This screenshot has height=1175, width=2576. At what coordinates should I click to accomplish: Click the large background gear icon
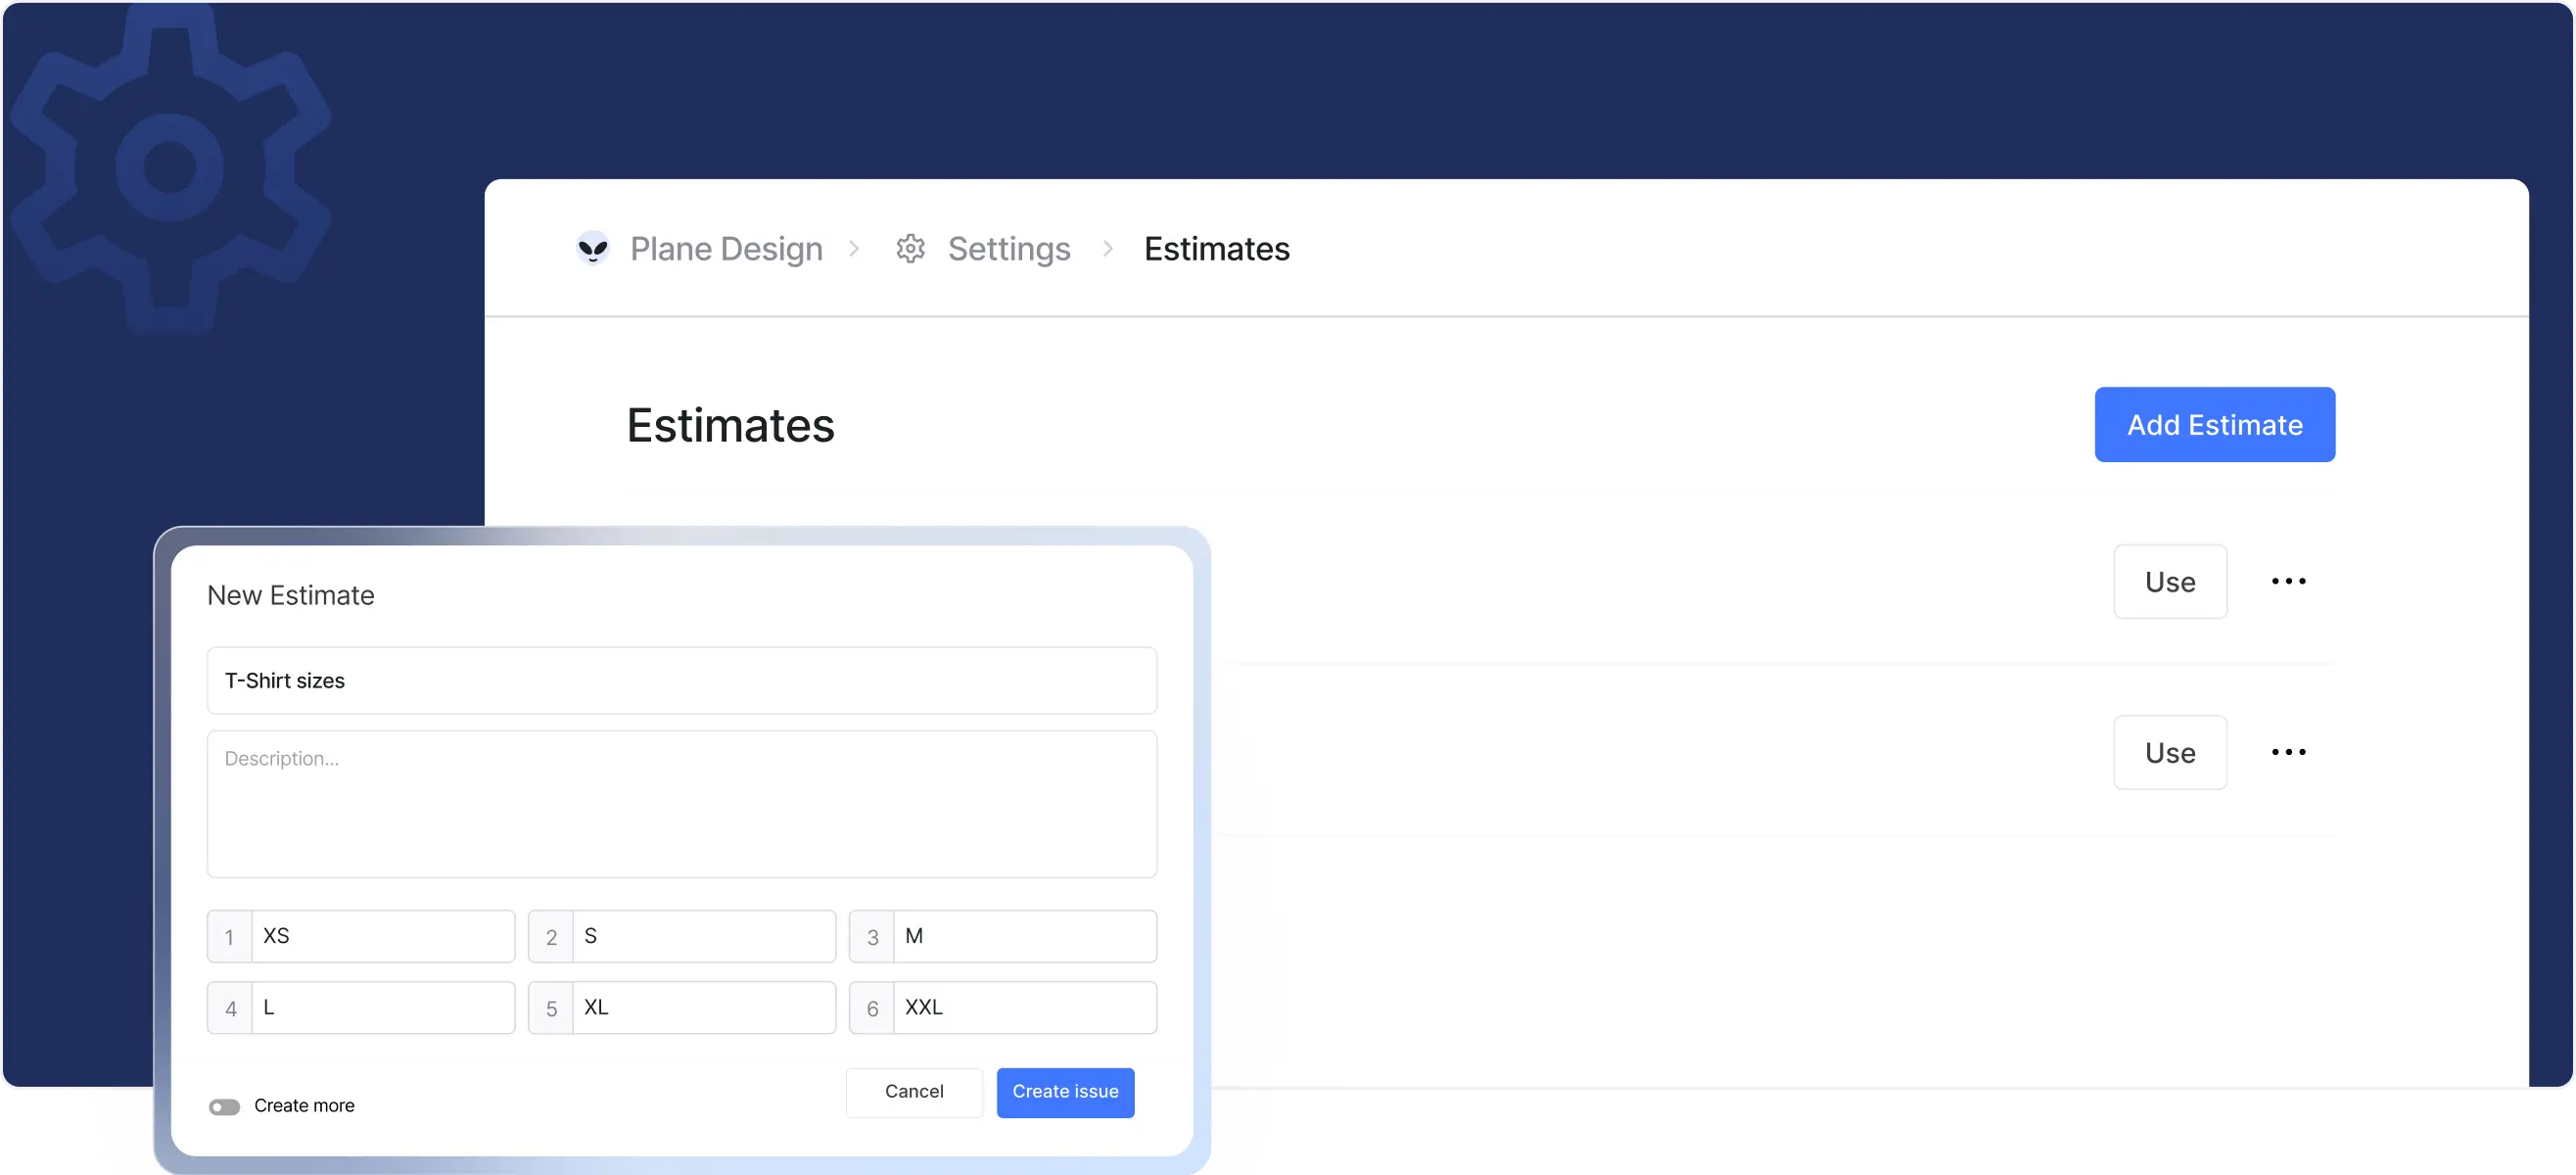[x=170, y=166]
